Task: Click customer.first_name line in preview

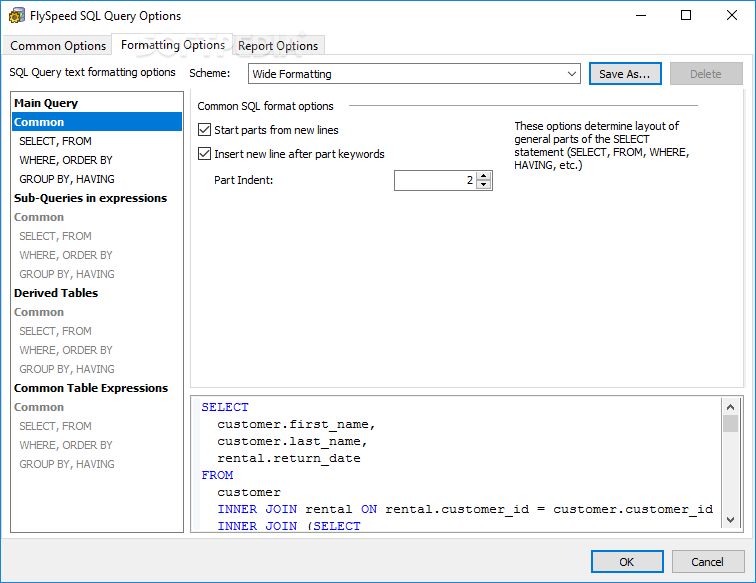Action: click(296, 424)
